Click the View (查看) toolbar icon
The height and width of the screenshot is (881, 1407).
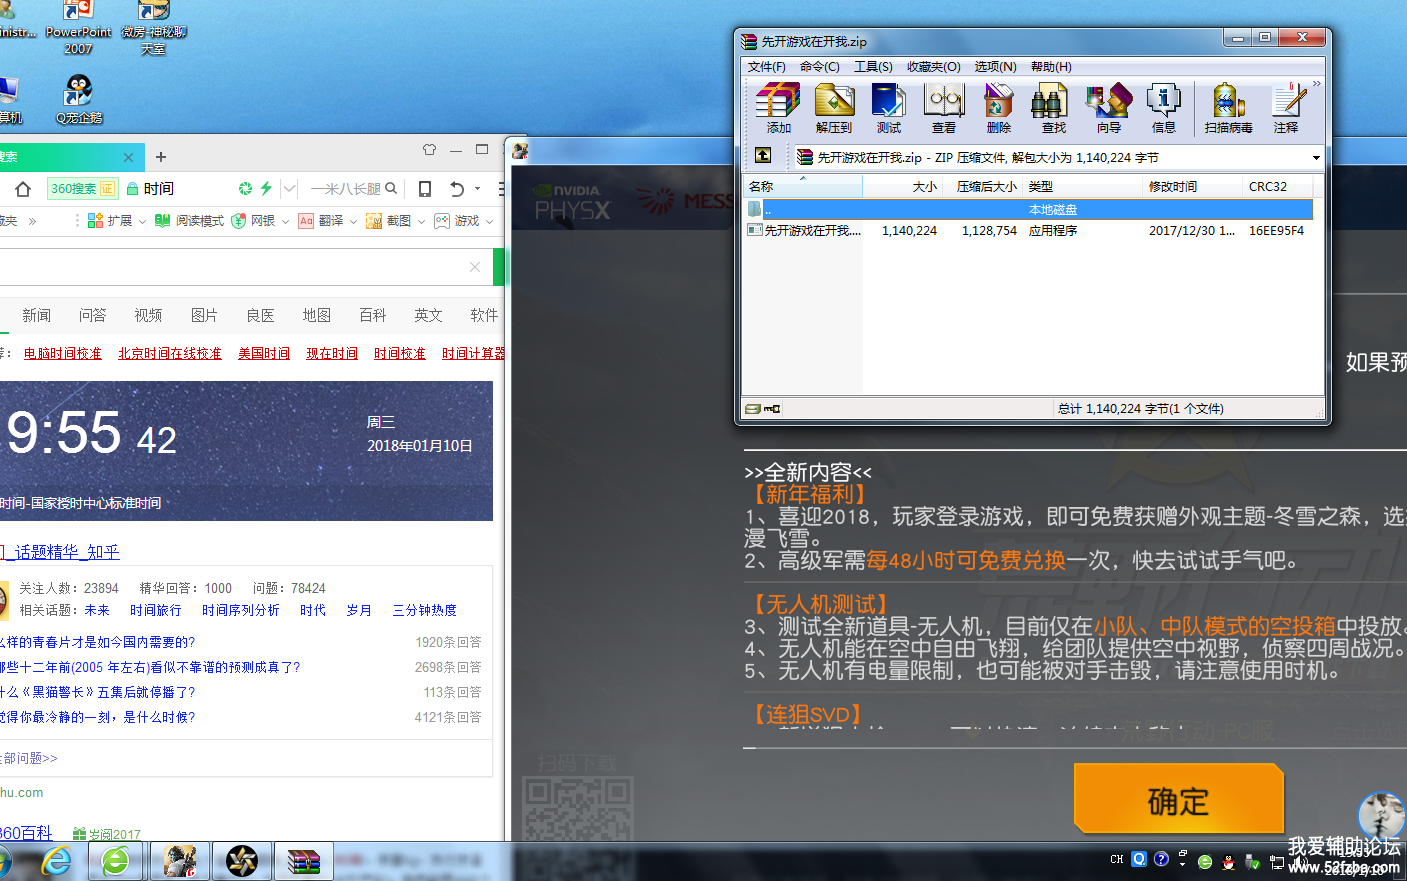943,108
